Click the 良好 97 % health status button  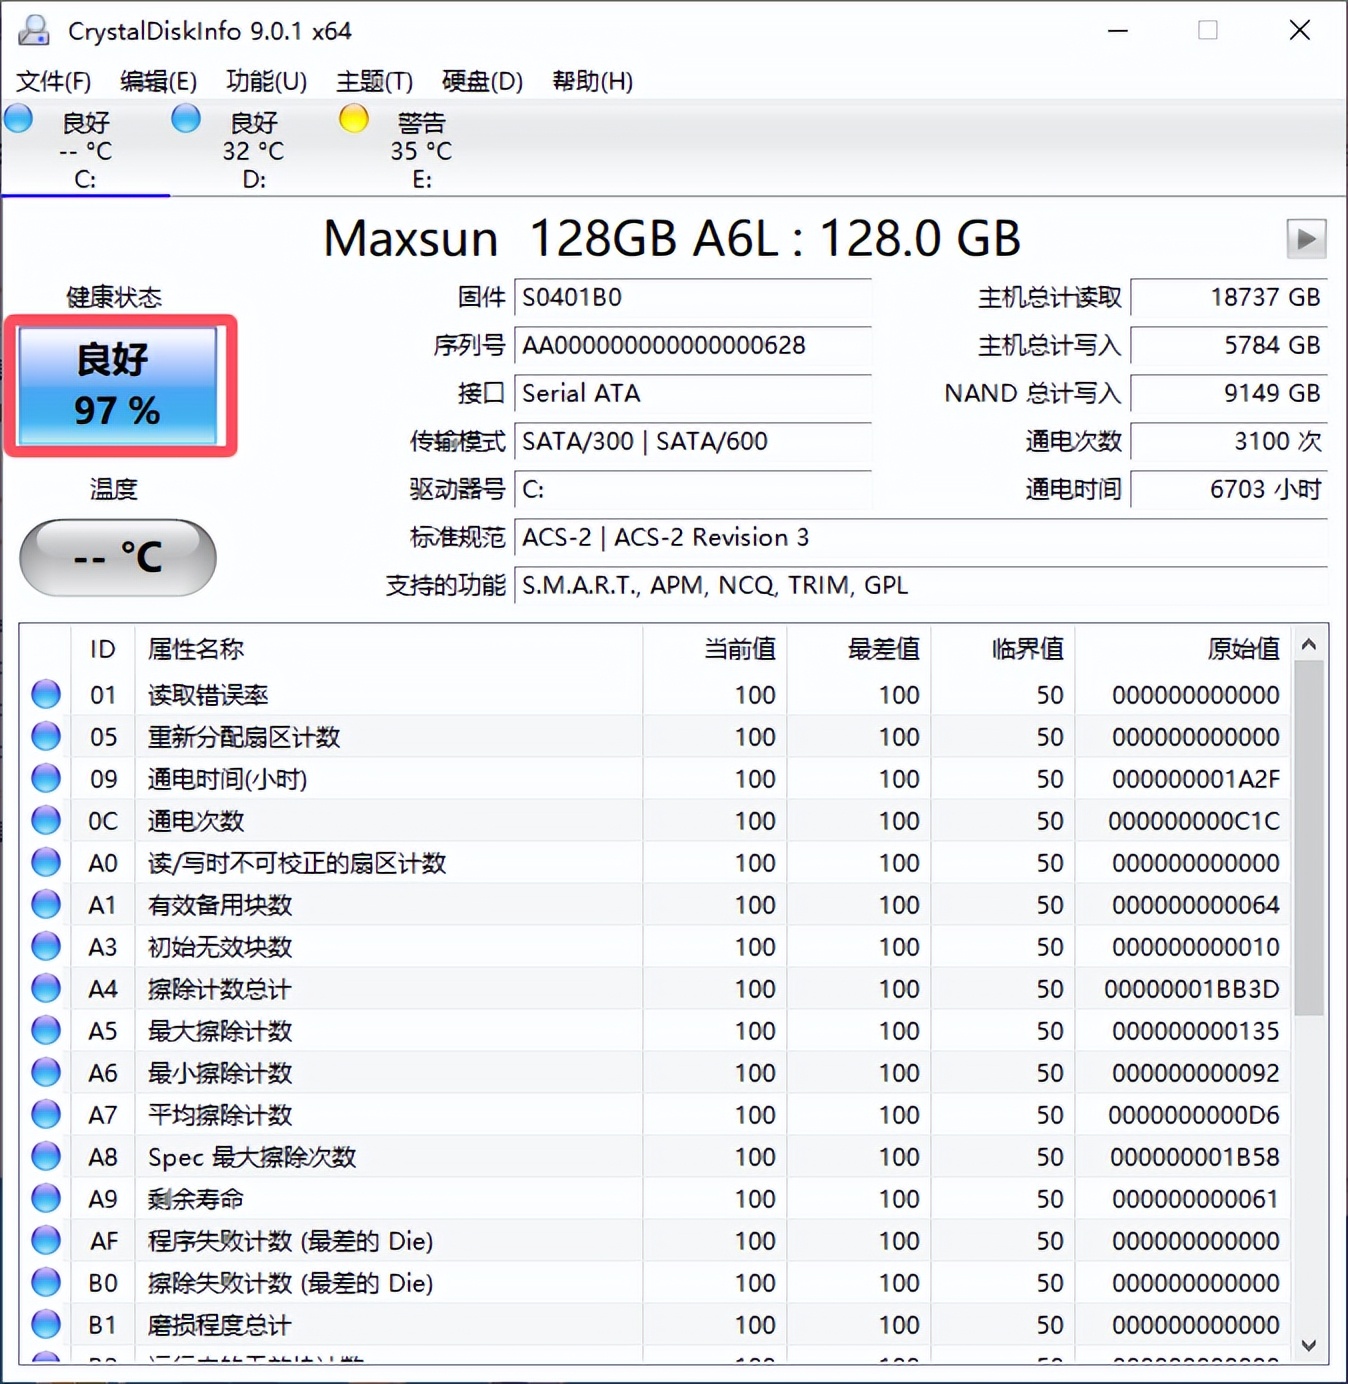118,385
